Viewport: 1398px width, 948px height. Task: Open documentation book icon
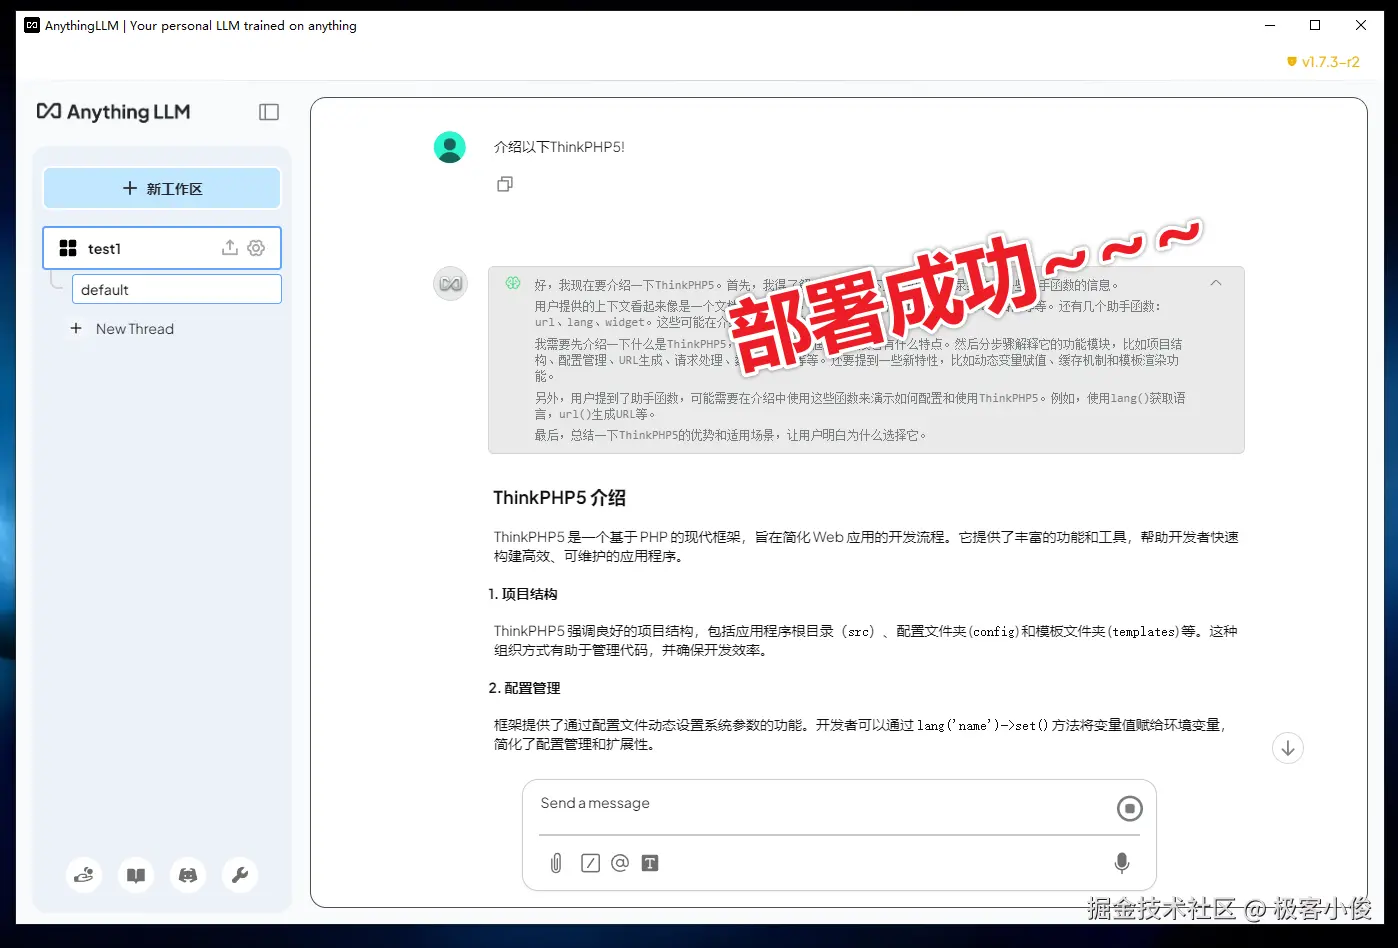136,875
